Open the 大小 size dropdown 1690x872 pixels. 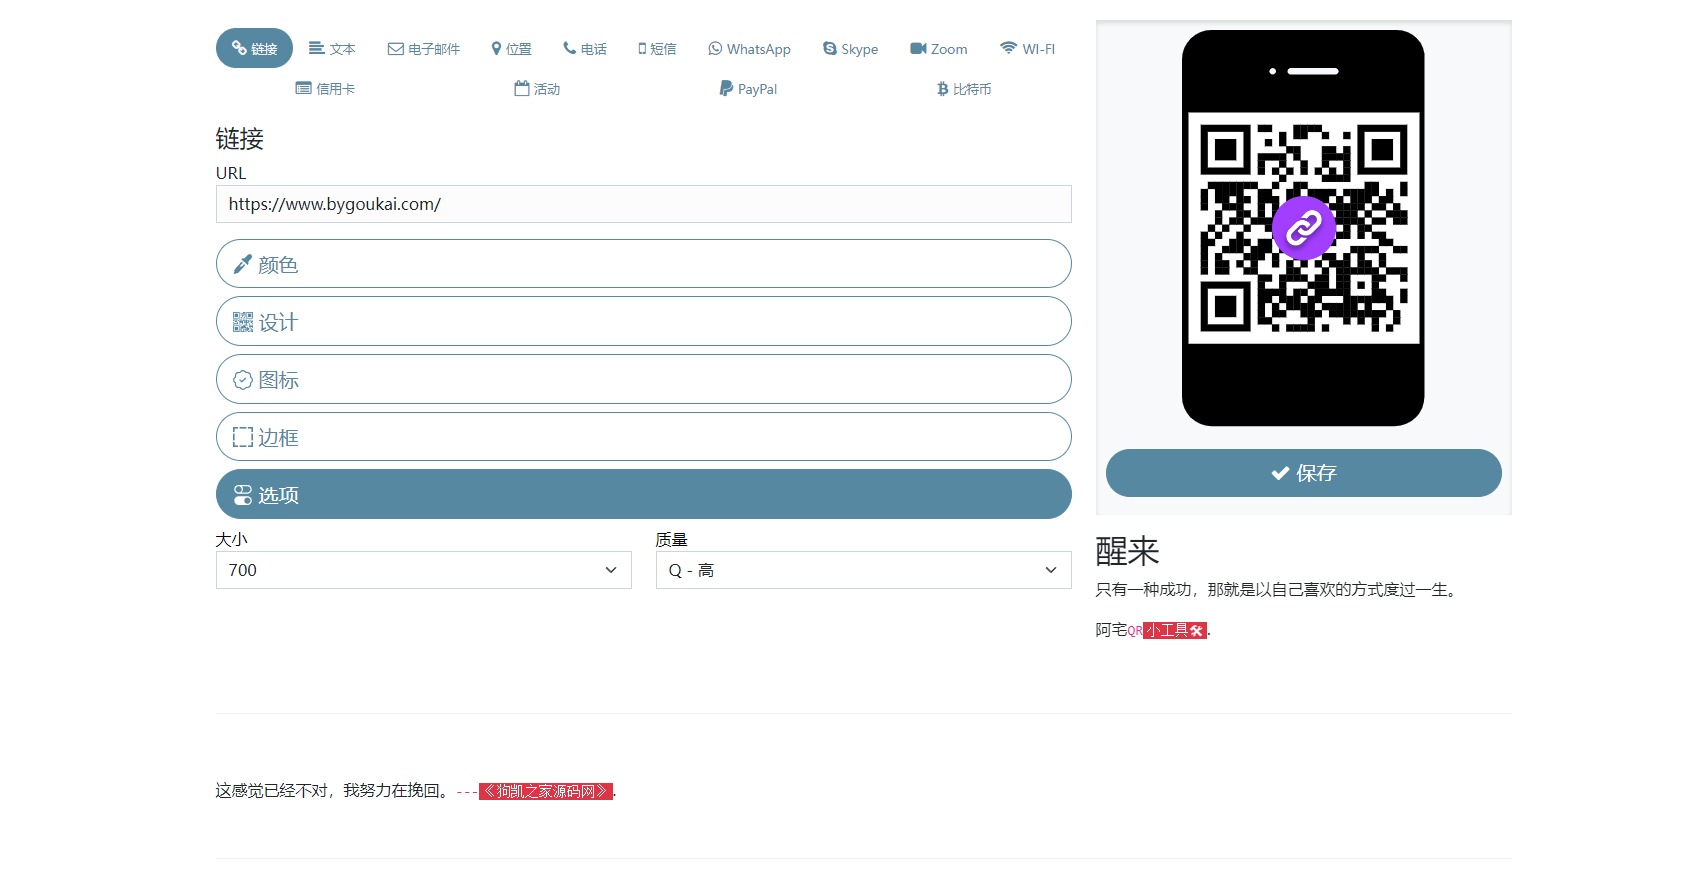coord(423,570)
